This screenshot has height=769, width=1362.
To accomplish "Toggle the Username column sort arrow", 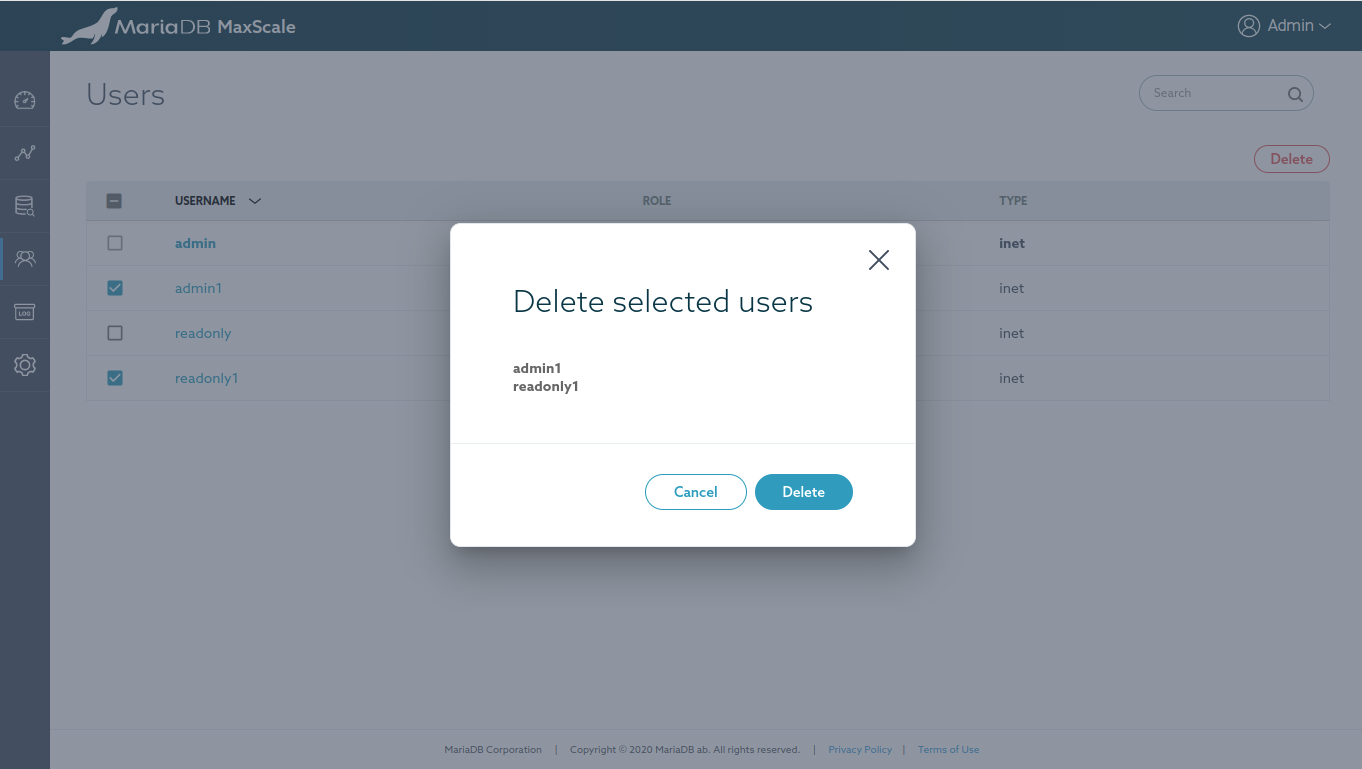I will (x=255, y=201).
